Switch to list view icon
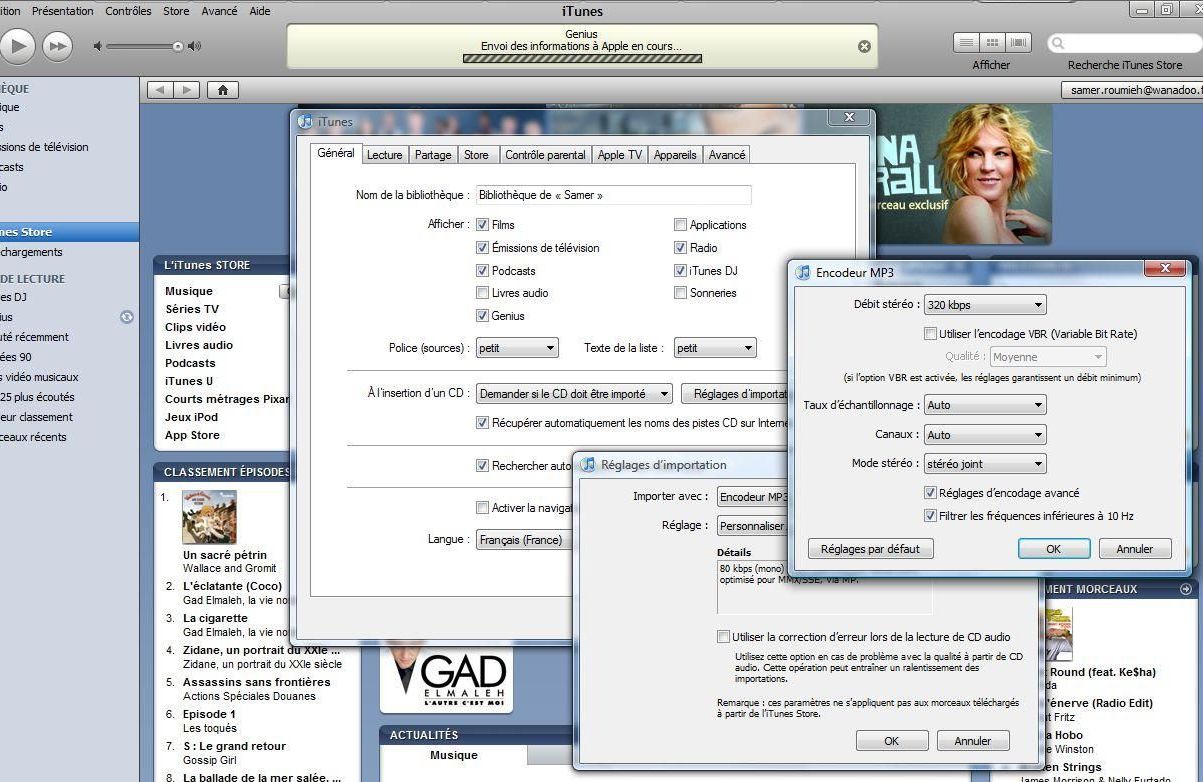Image resolution: width=1203 pixels, height=782 pixels. 966,42
